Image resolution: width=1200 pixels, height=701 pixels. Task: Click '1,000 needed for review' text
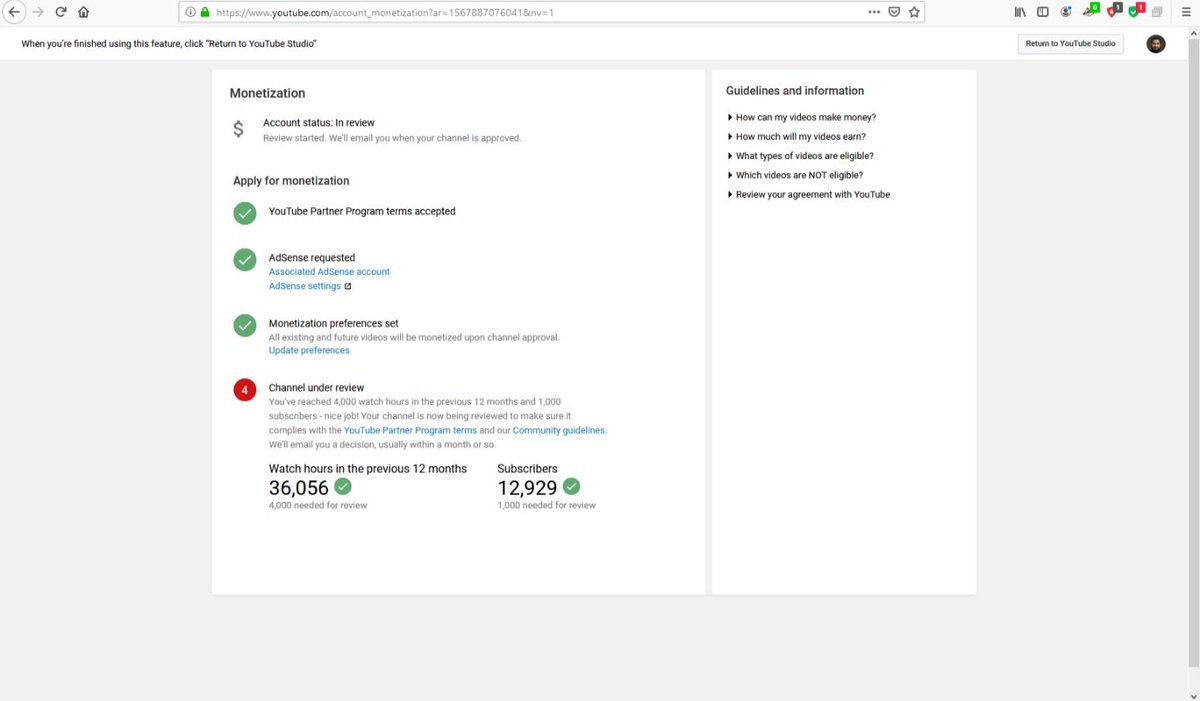pyautogui.click(x=546, y=505)
